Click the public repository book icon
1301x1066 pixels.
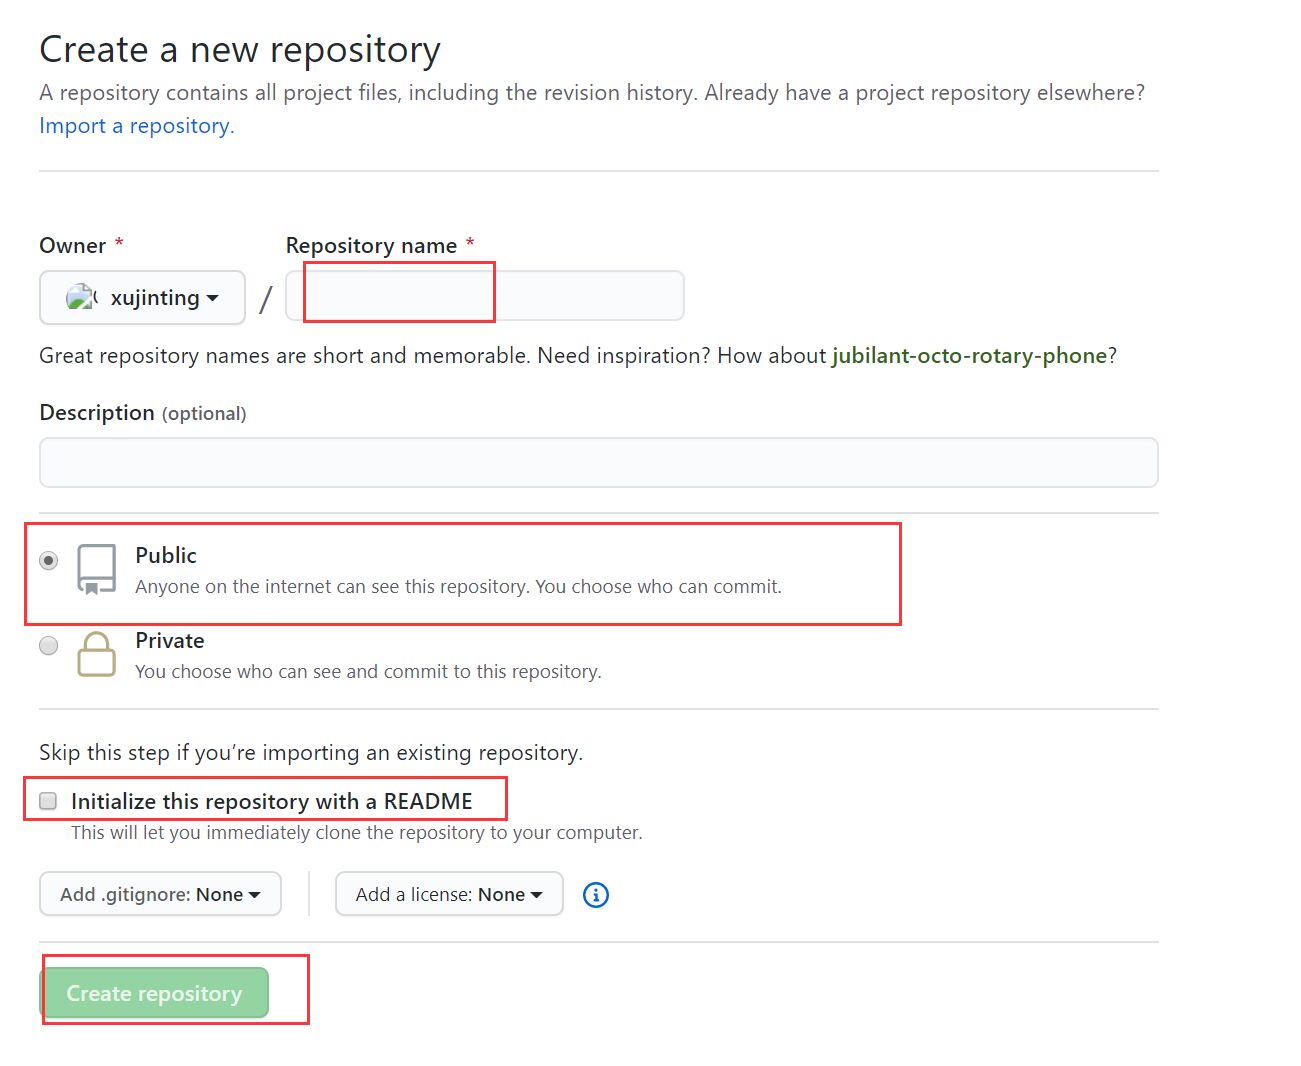click(x=97, y=569)
